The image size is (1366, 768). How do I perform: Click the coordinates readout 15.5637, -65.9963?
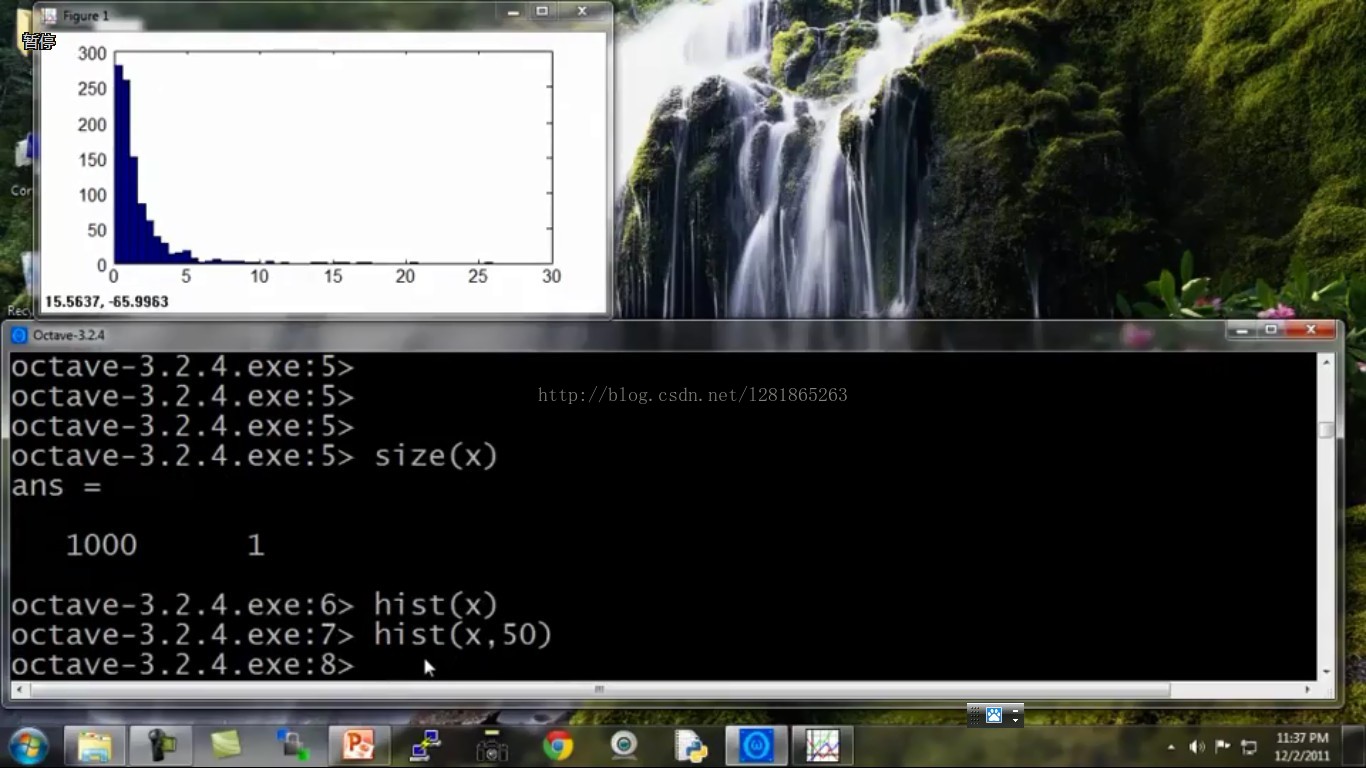click(x=106, y=302)
